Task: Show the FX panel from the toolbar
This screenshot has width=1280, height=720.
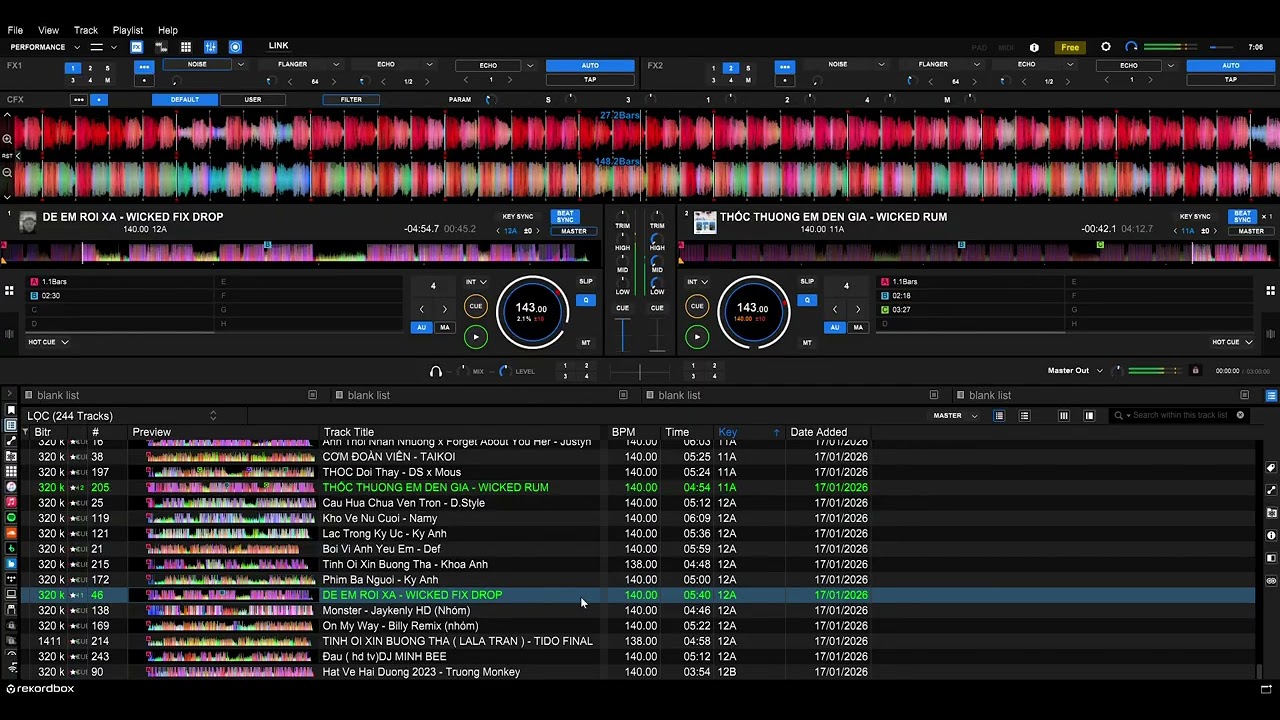Action: click(x=137, y=47)
